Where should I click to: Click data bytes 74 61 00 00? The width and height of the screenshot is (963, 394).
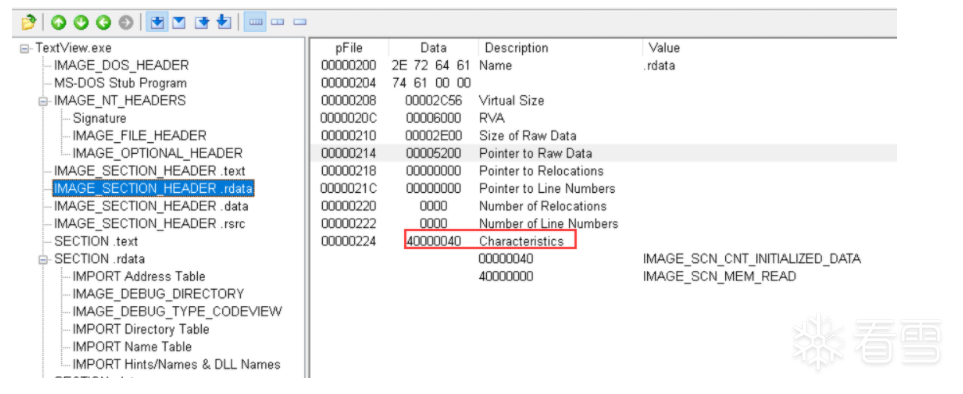pyautogui.click(x=432, y=83)
